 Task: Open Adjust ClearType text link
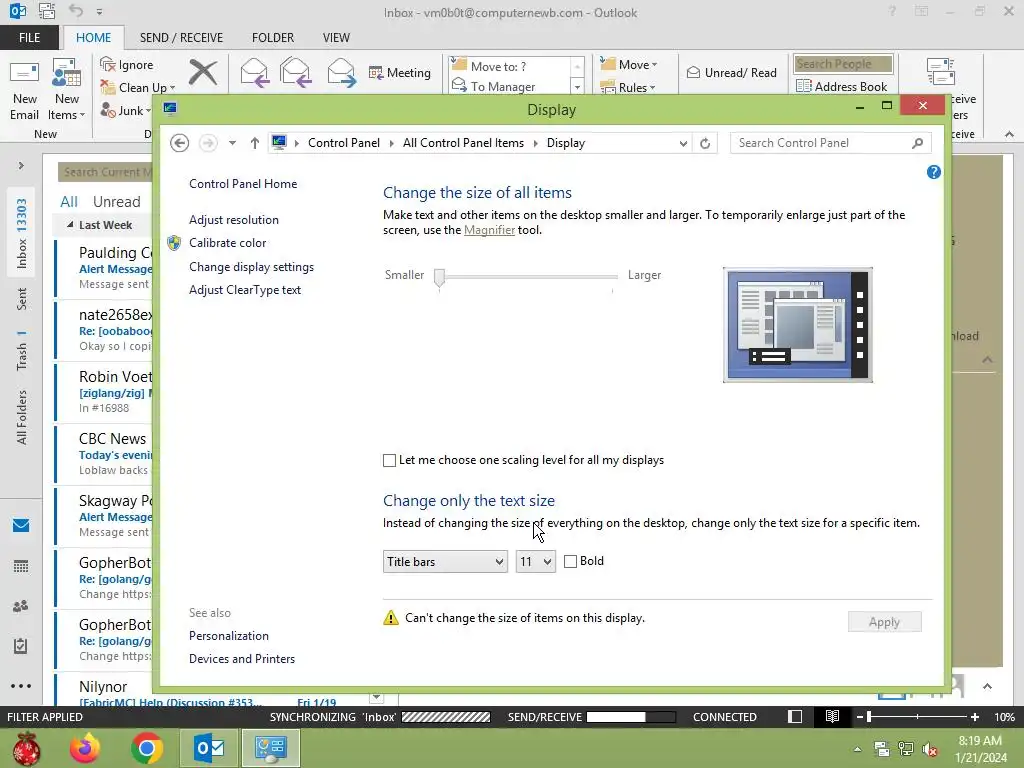[245, 289]
